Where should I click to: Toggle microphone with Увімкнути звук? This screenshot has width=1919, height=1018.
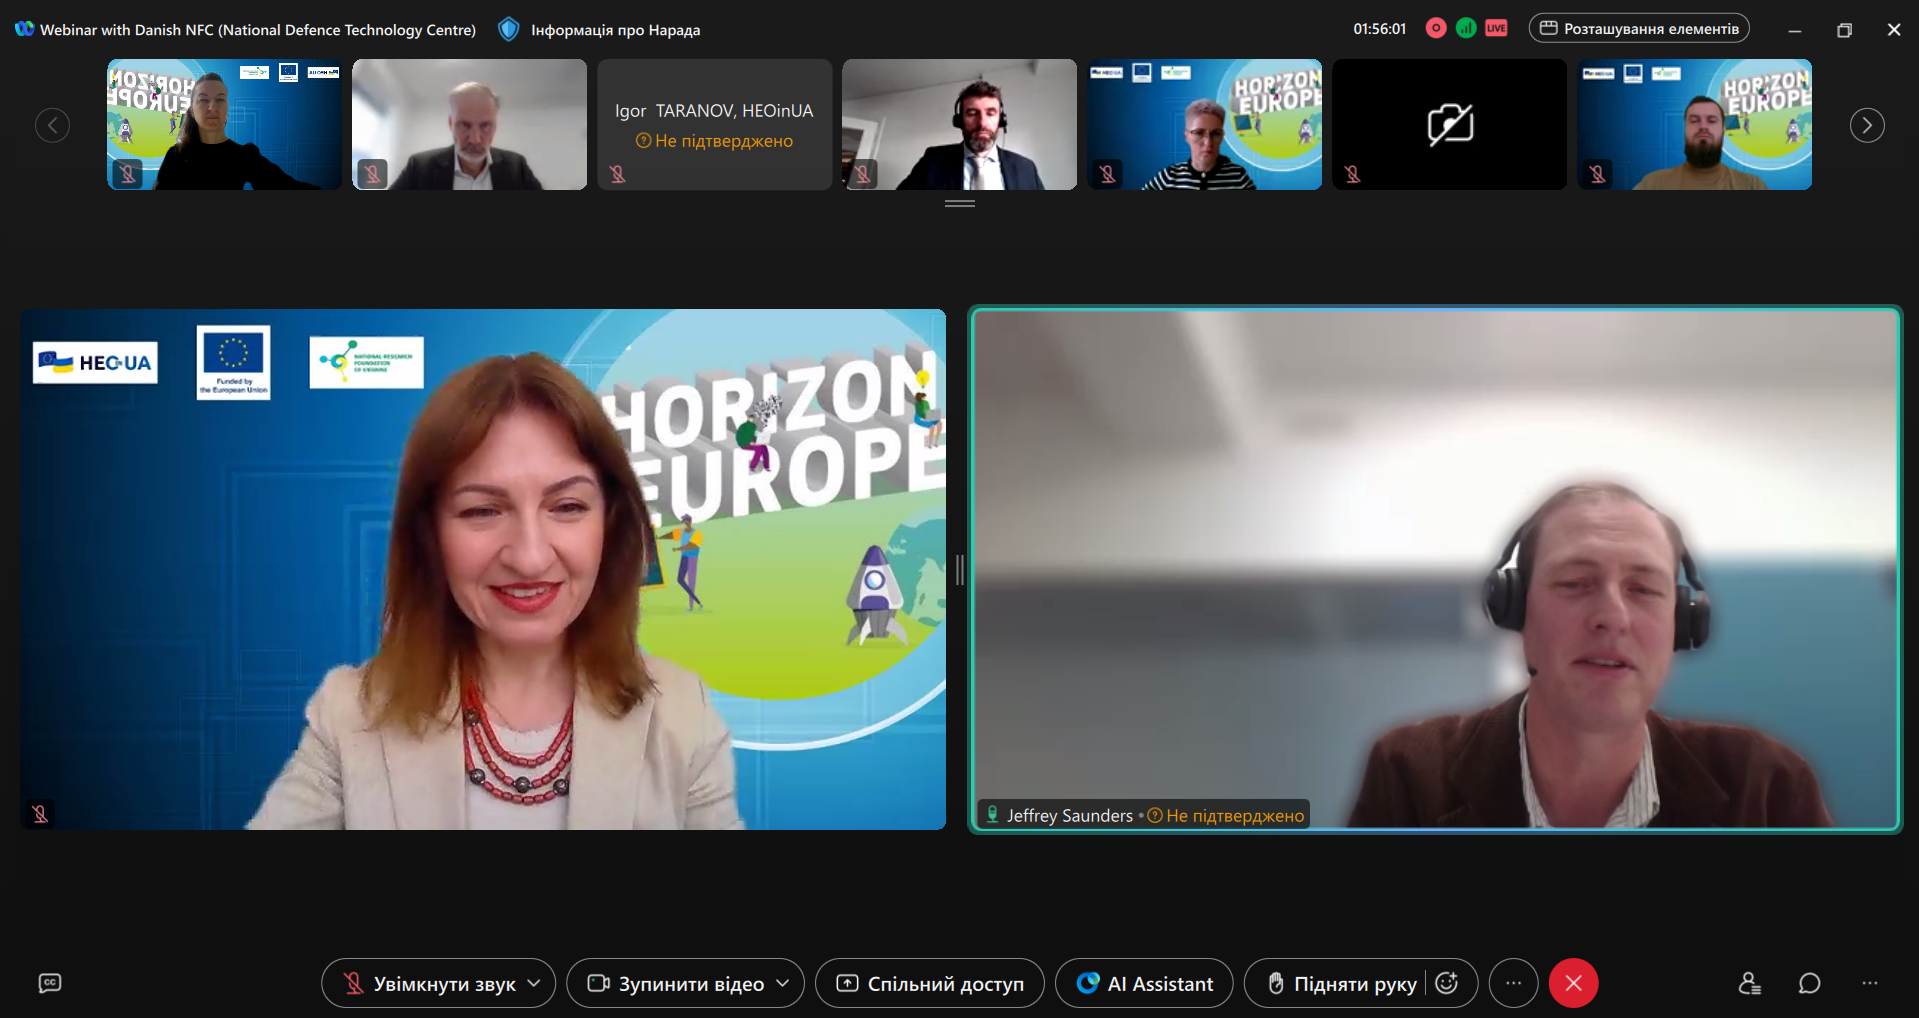[x=429, y=984]
